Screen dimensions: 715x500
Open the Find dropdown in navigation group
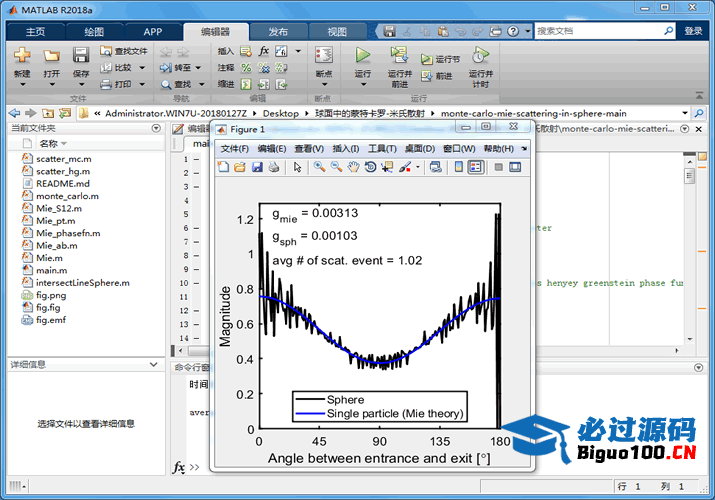[x=202, y=84]
